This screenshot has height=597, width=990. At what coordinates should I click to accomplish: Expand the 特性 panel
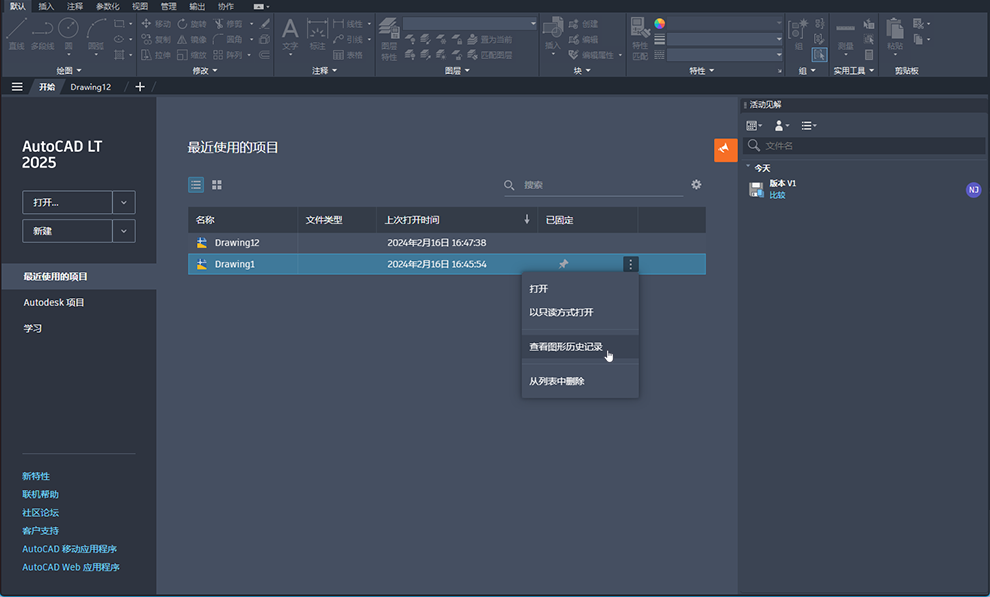point(701,71)
